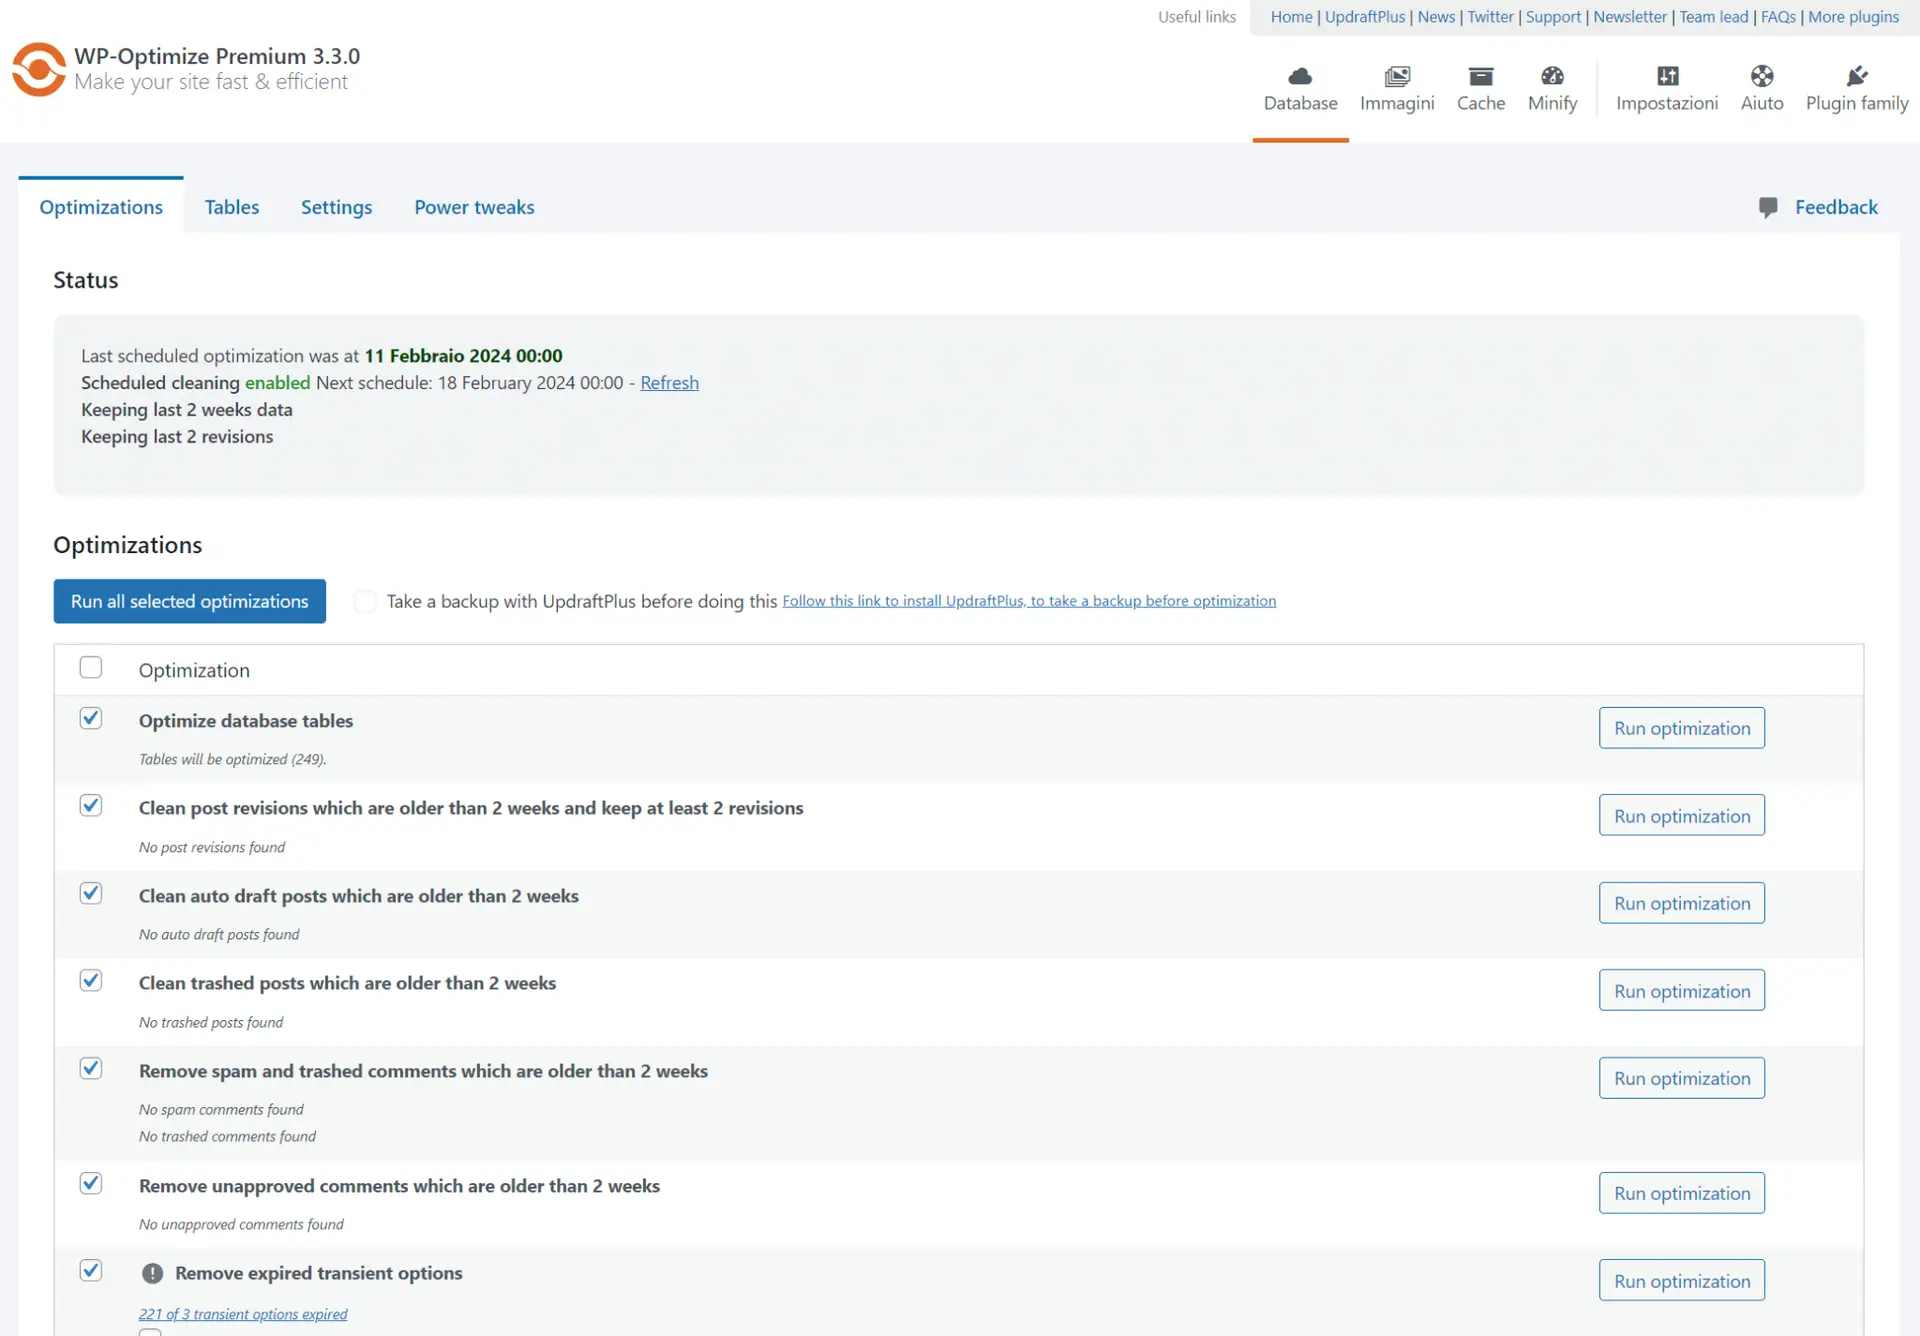Run optimization for post revisions

1682,815
